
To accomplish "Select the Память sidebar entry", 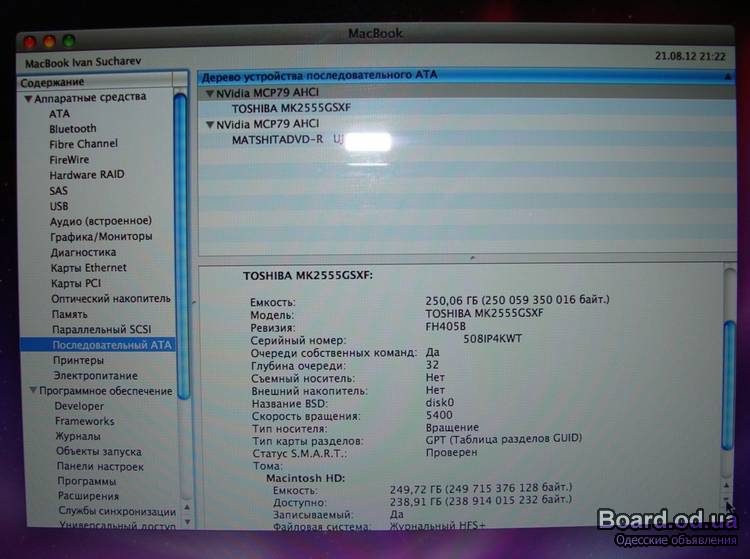I will (69, 314).
